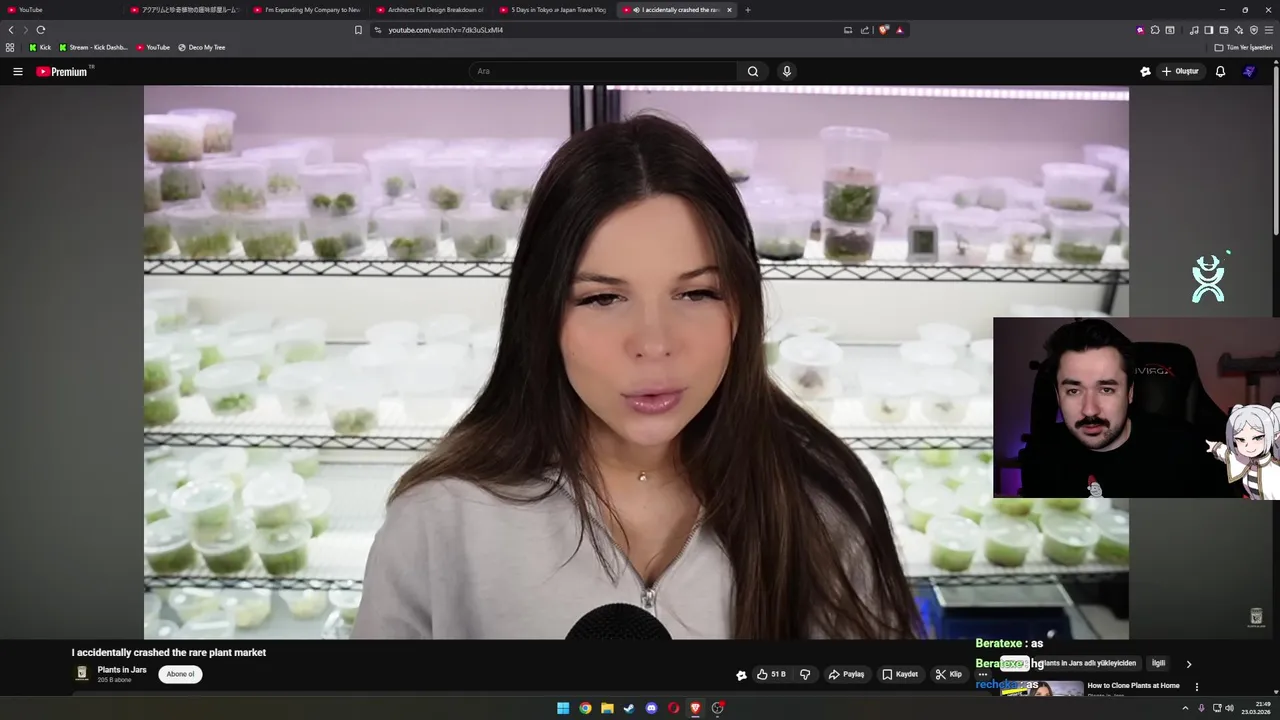Screen dimensions: 1280x720
Task: Reload the current page
Action: (41, 30)
